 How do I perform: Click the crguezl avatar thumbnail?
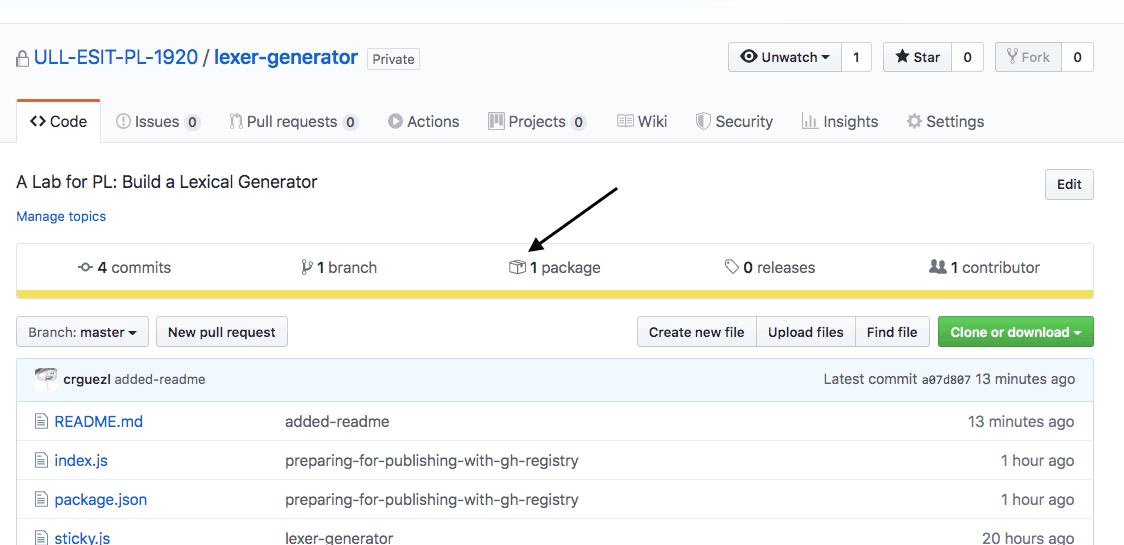(x=46, y=379)
